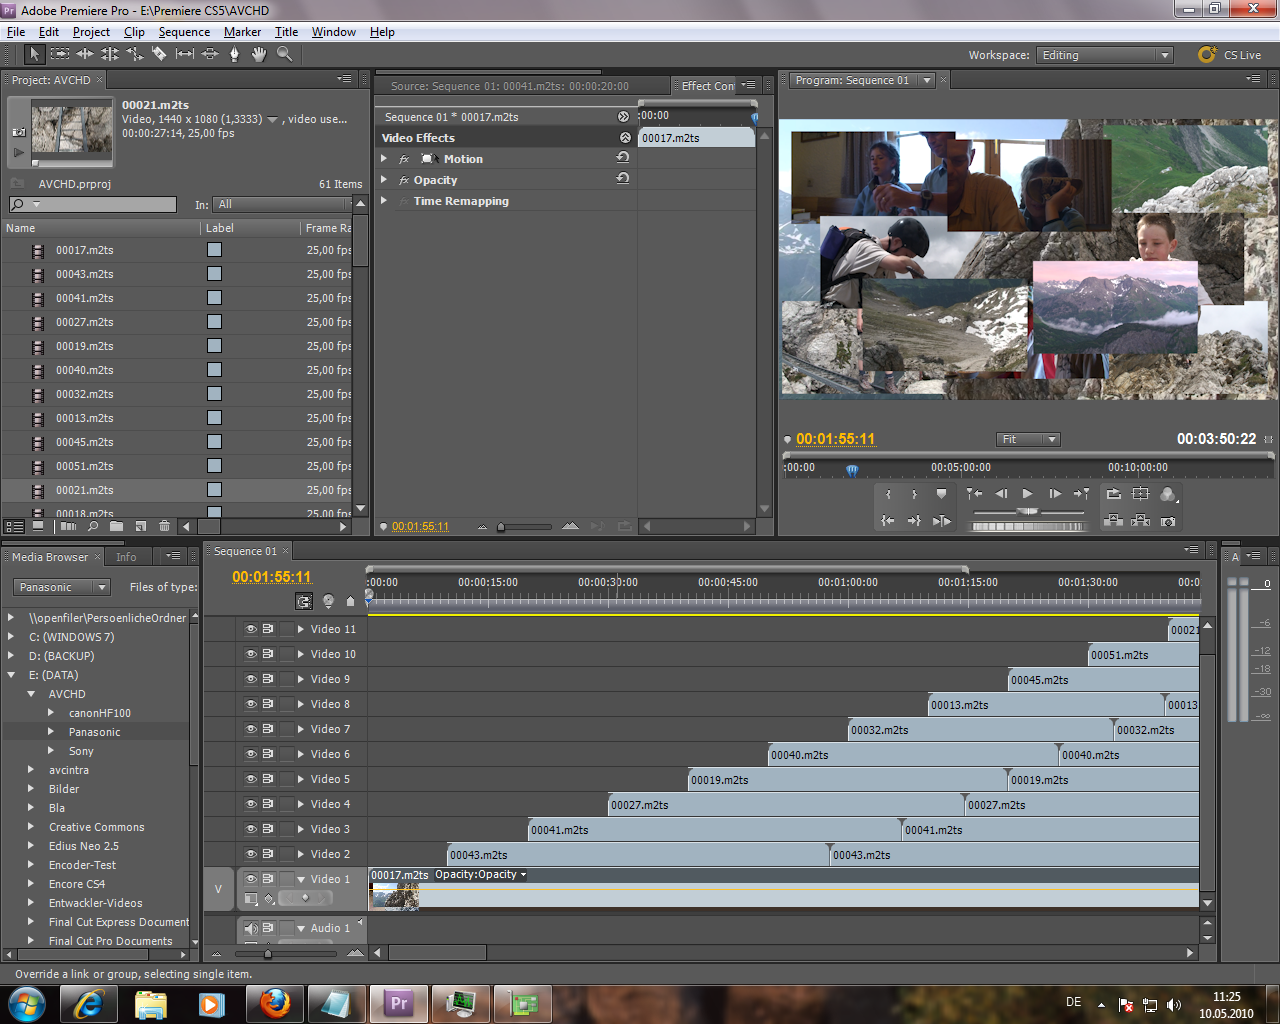
Task: Collapse the E: (DATA) drive tree
Action: (x=11, y=675)
